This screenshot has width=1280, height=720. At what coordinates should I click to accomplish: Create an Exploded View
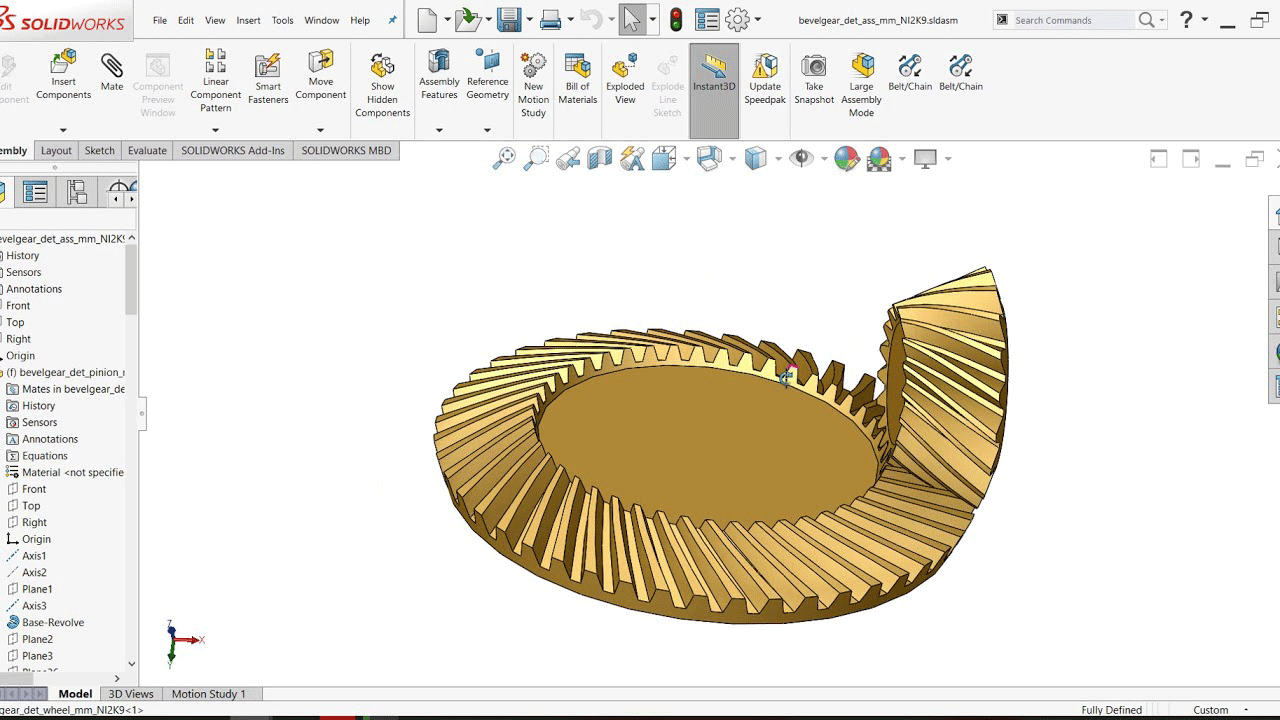(x=625, y=78)
